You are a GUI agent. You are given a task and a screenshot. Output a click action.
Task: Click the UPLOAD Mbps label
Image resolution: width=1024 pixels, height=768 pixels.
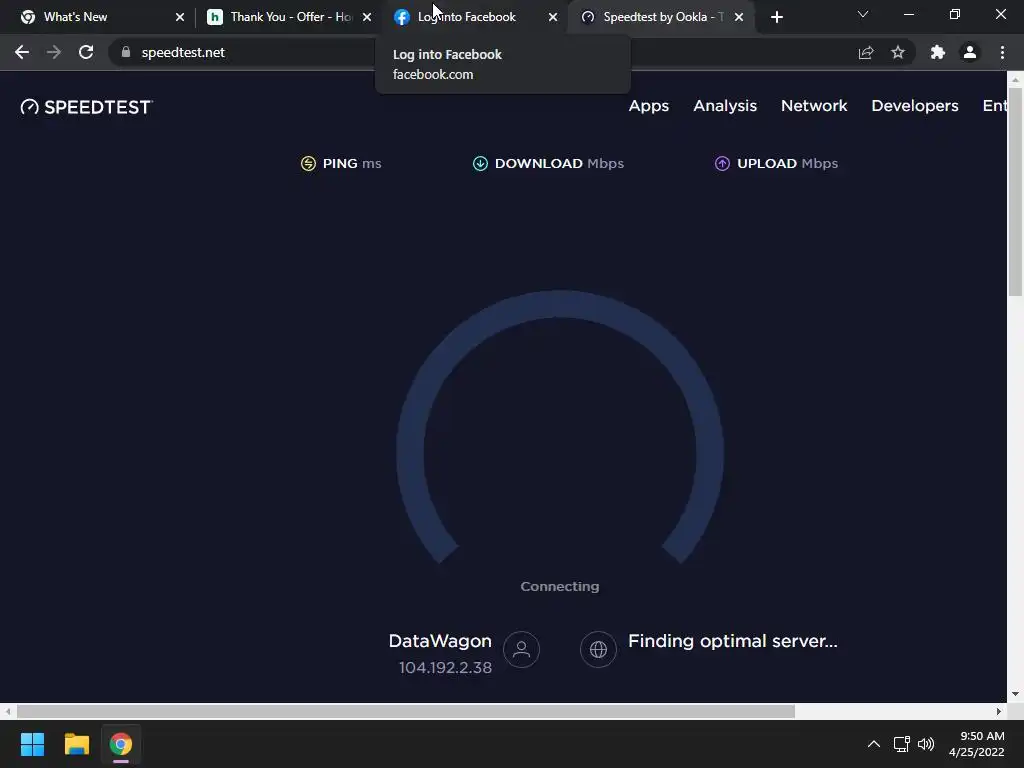[787, 163]
